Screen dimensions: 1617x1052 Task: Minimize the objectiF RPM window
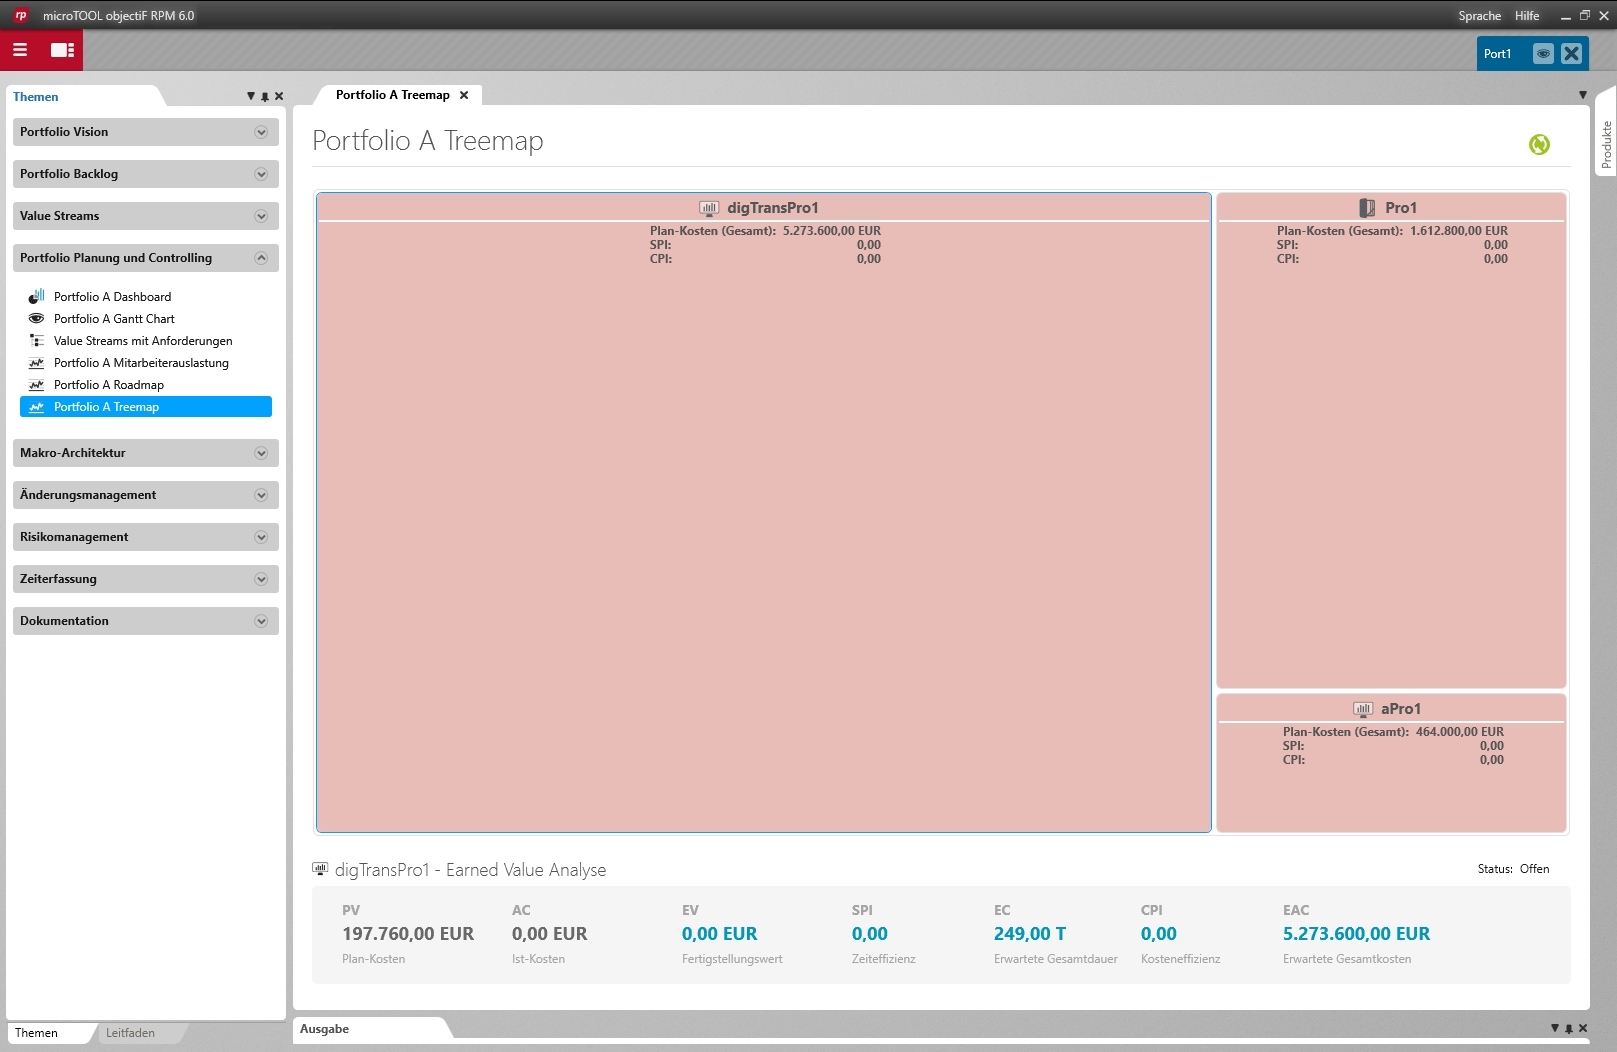tap(1566, 16)
